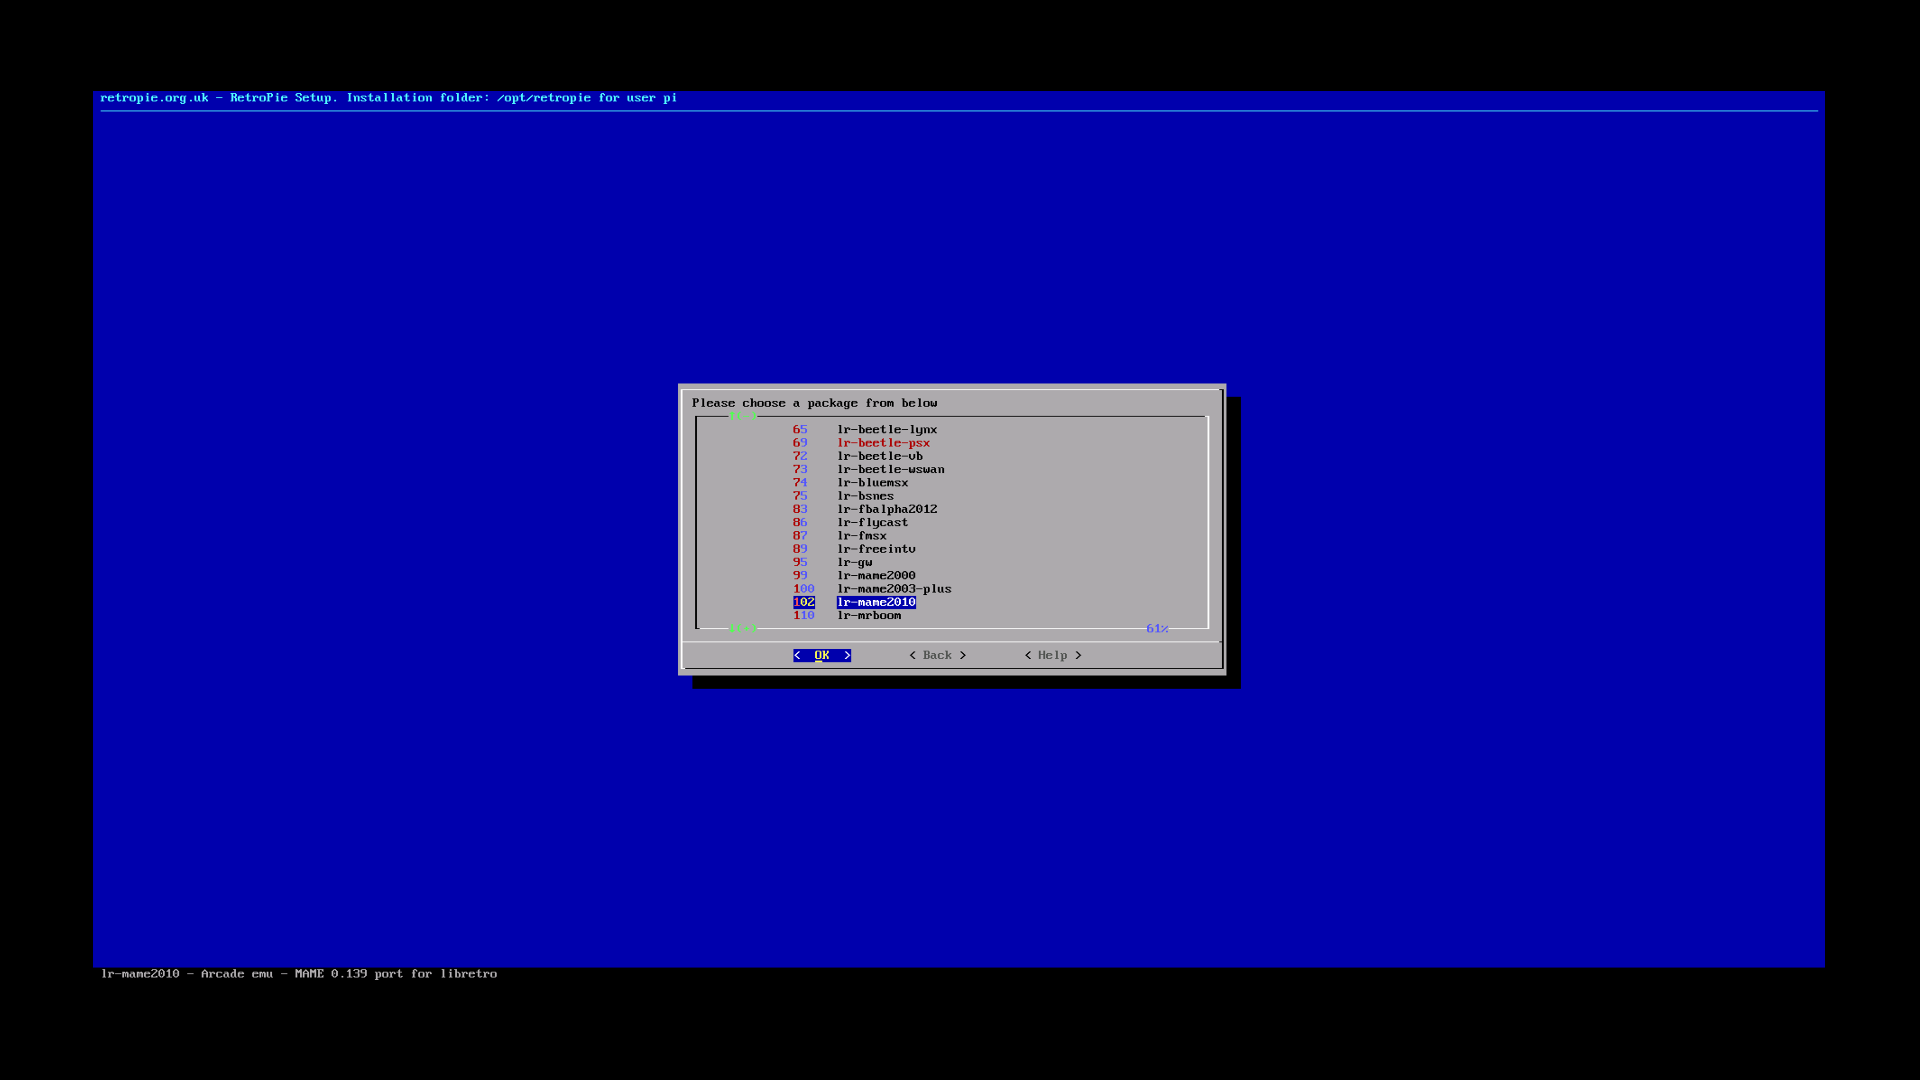Screen dimensions: 1920x1080
Task: Select the lr-beetle-psx package
Action: (883, 442)
